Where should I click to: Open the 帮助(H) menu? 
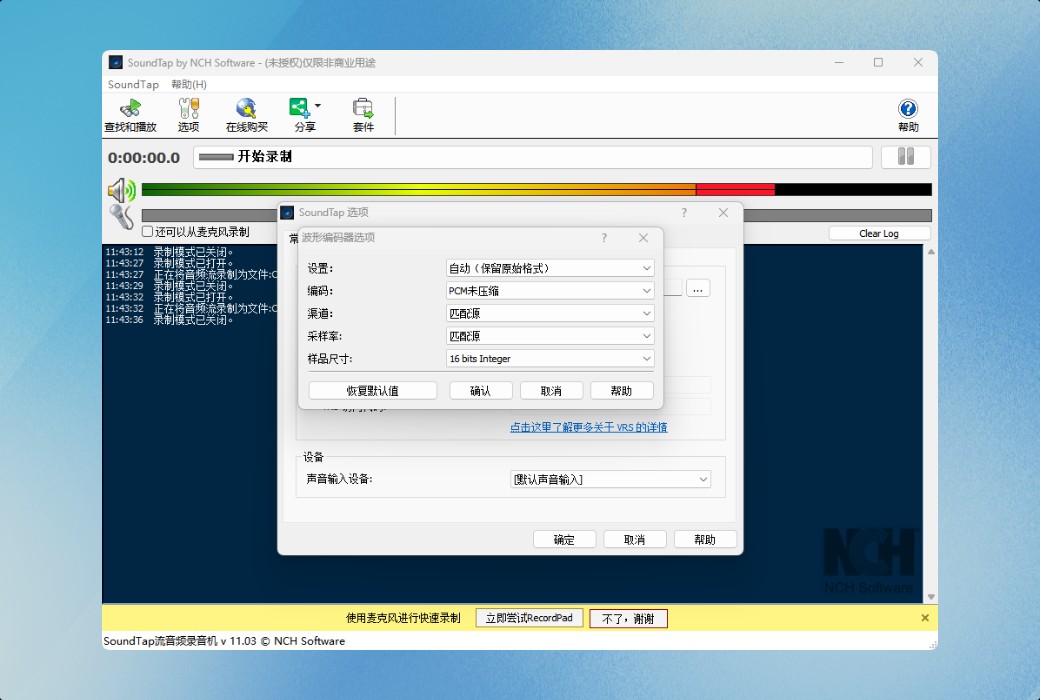coord(186,84)
